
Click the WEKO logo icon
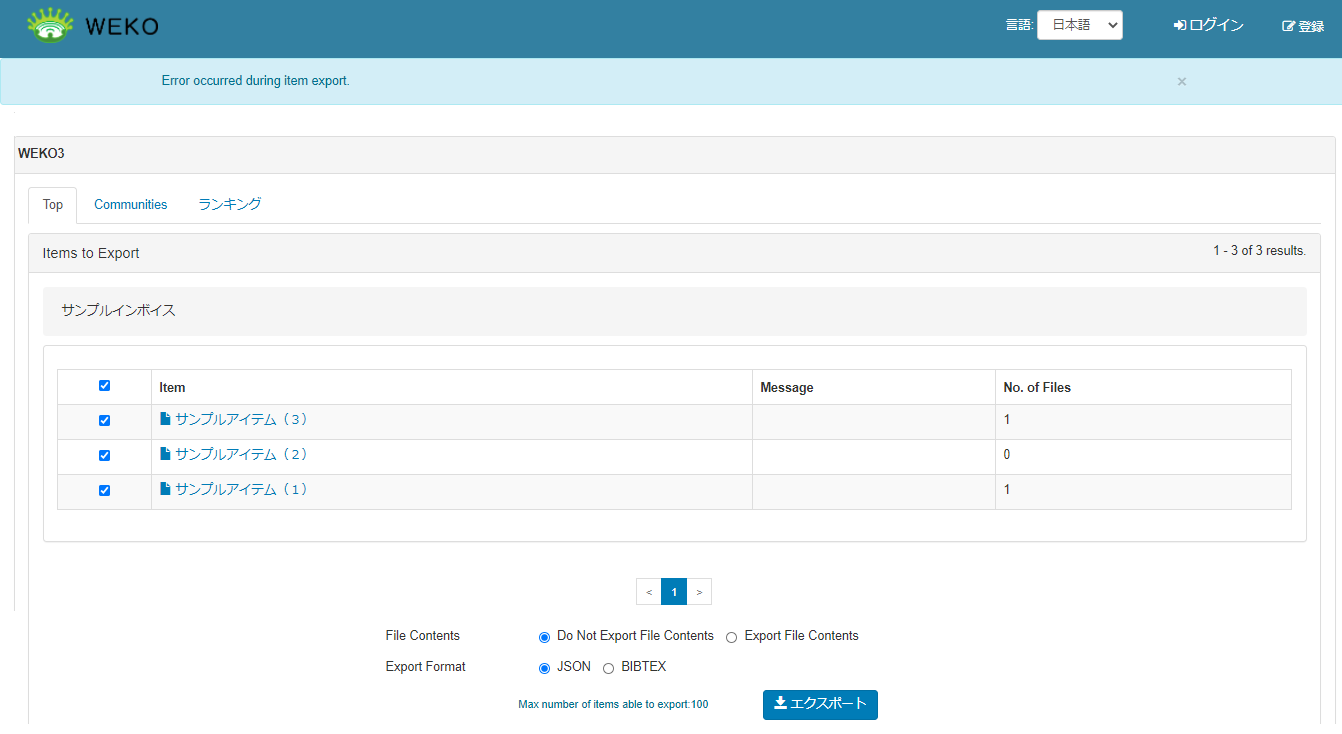50,26
